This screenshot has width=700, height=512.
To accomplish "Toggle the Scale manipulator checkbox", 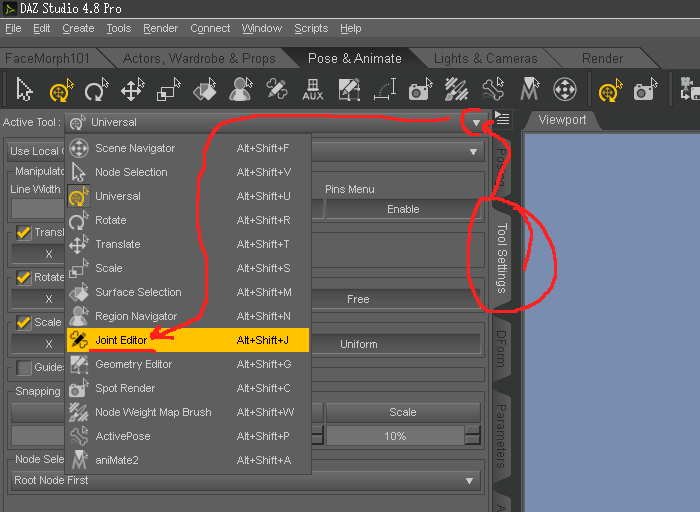I will 23,322.
